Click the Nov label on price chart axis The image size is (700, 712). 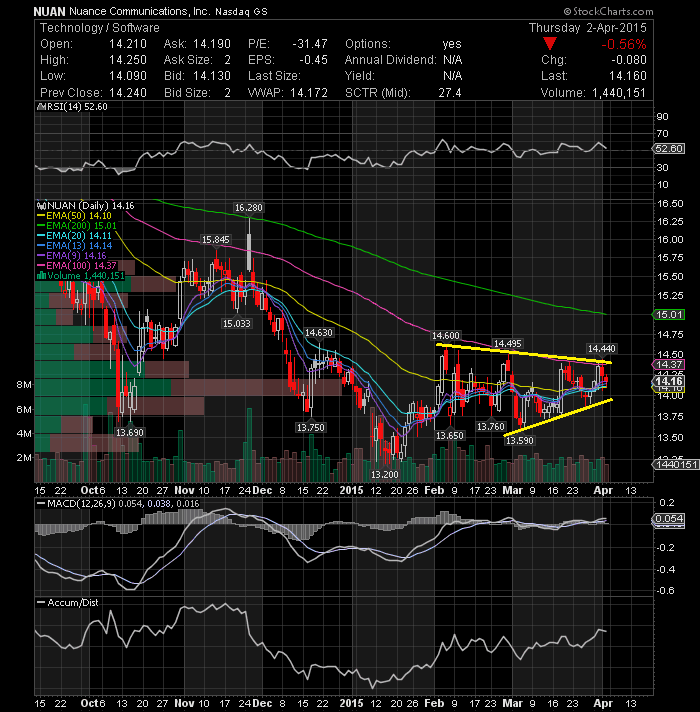point(184,490)
